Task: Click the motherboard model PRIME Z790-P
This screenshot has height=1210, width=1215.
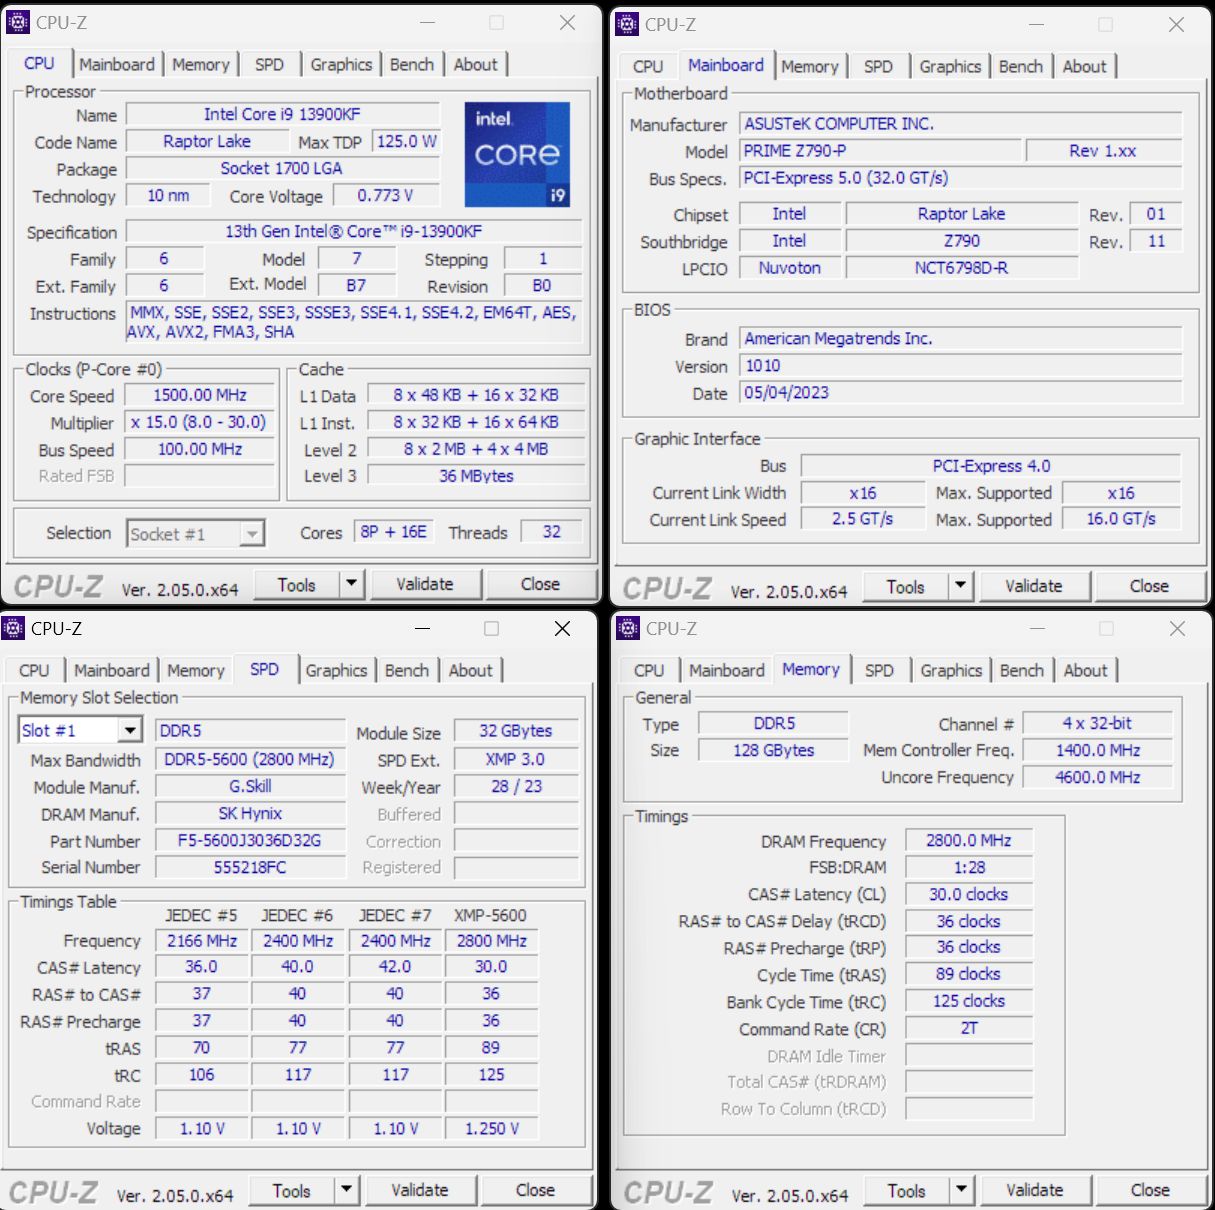Action: click(881, 150)
